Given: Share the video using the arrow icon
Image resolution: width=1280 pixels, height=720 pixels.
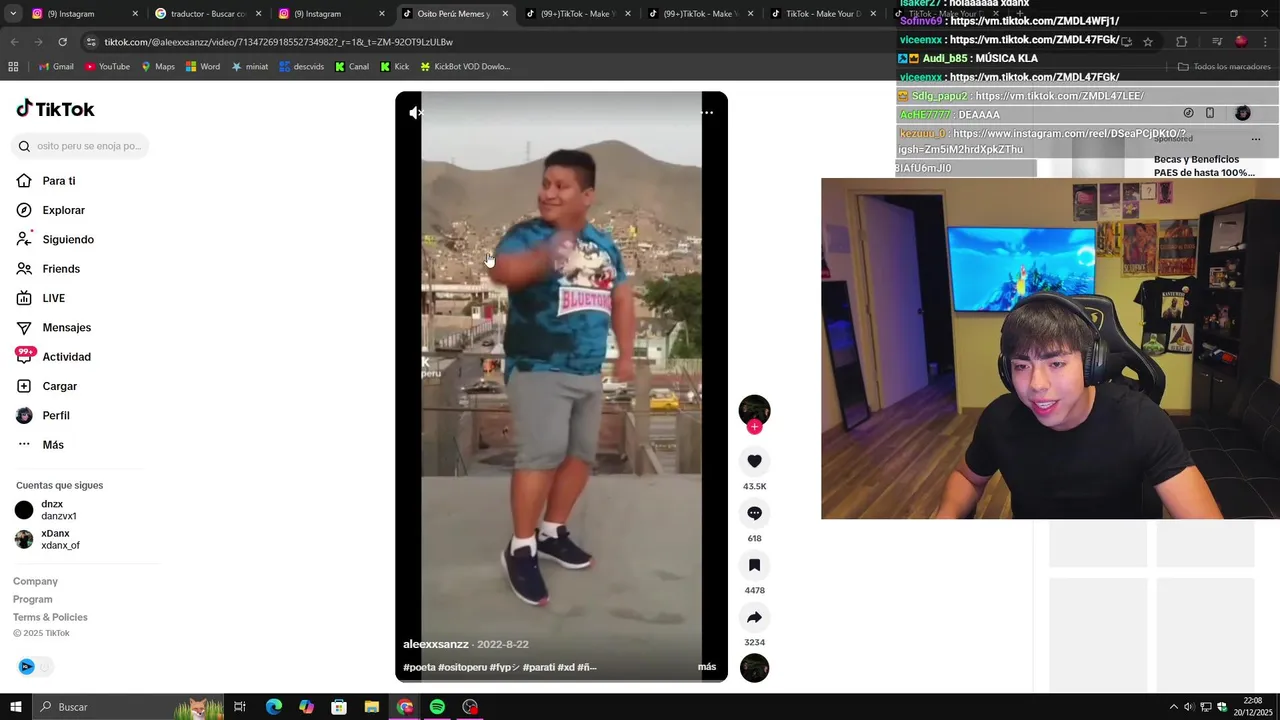Looking at the screenshot, I should point(754,617).
